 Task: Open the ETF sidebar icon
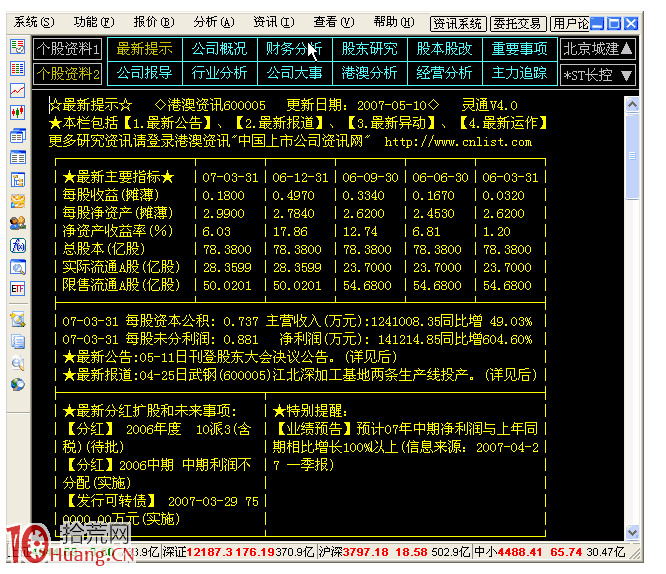click(x=17, y=289)
